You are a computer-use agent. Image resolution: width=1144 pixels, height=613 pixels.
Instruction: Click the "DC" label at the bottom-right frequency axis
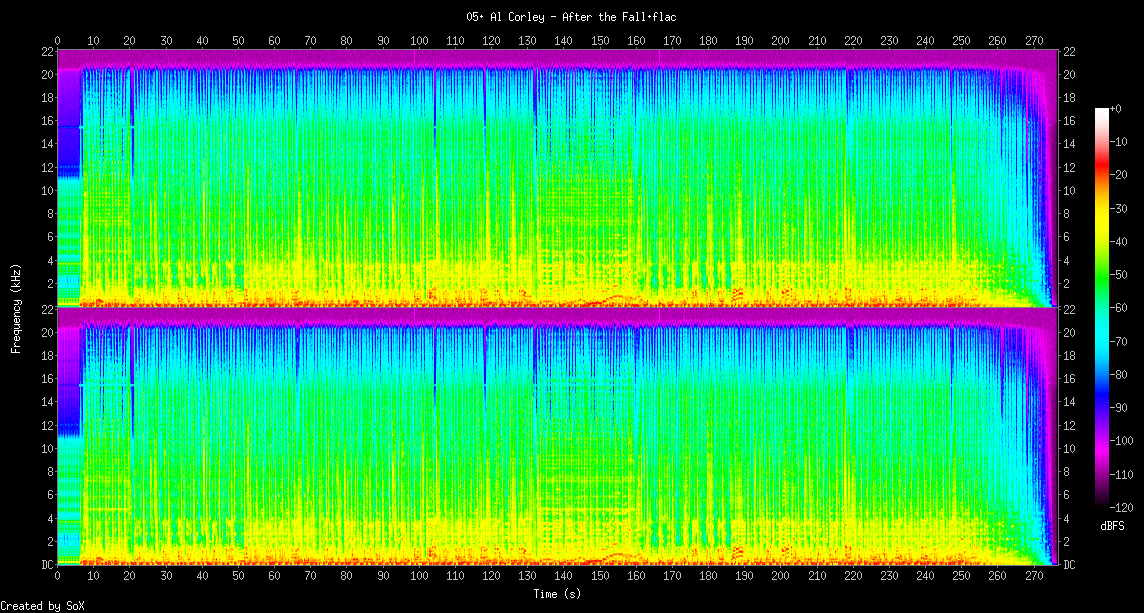coord(1068,565)
